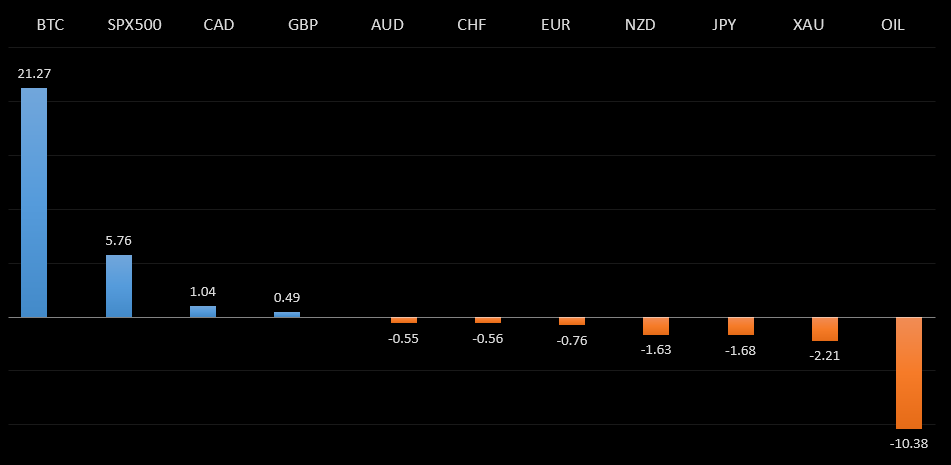Select the -2.21 value label

[x=825, y=355]
